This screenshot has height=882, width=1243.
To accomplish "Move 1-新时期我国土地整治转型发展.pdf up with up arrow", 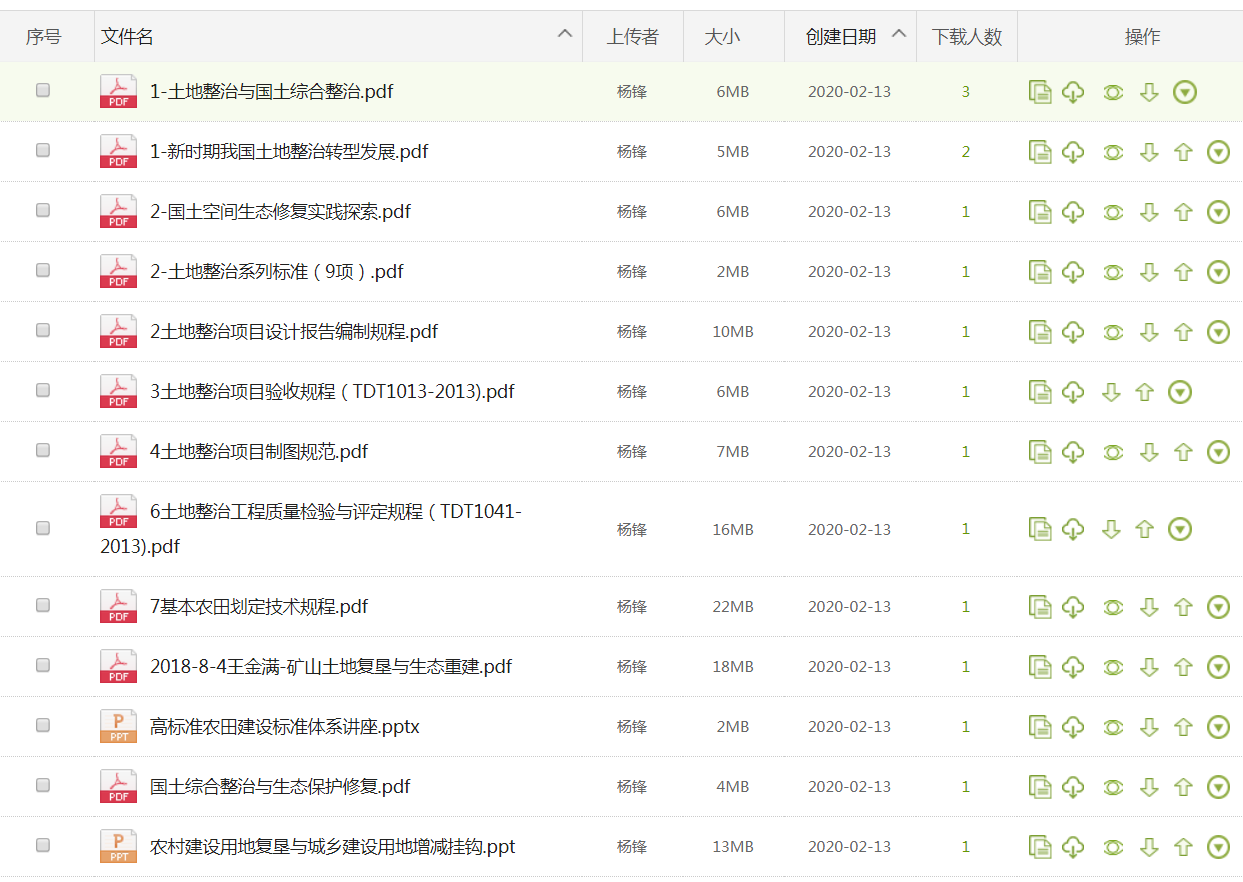I will point(1183,152).
